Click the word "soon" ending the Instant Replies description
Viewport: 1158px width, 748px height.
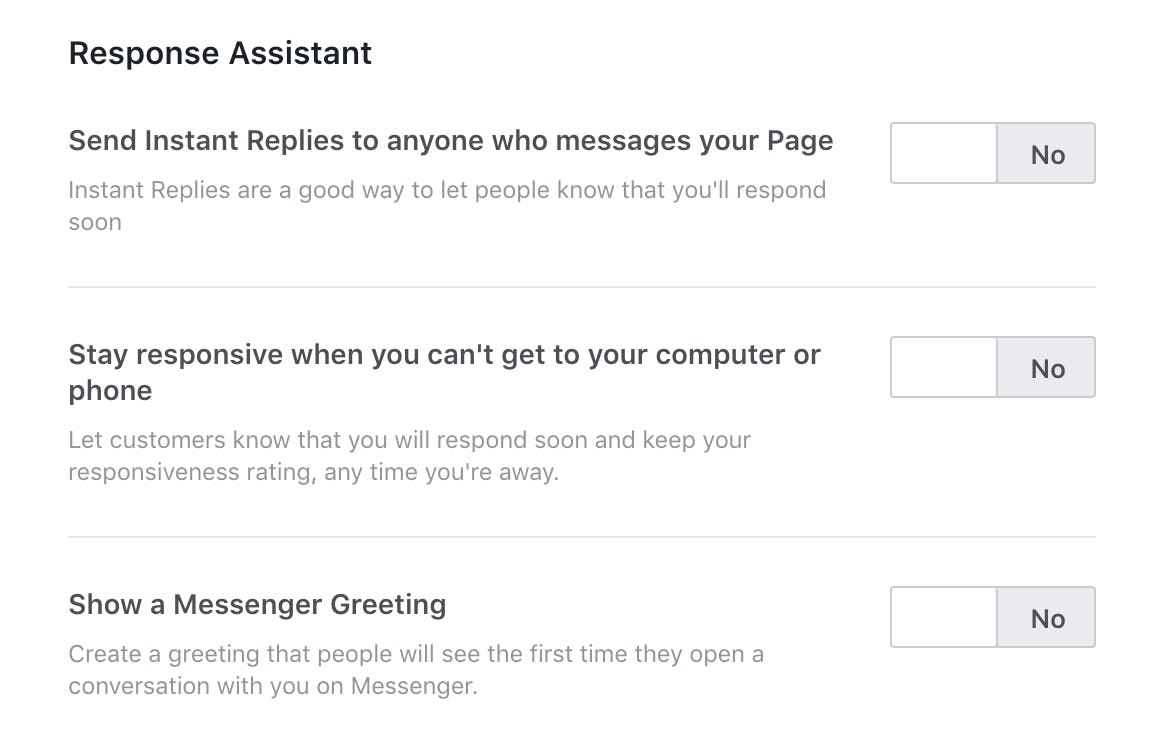point(95,222)
